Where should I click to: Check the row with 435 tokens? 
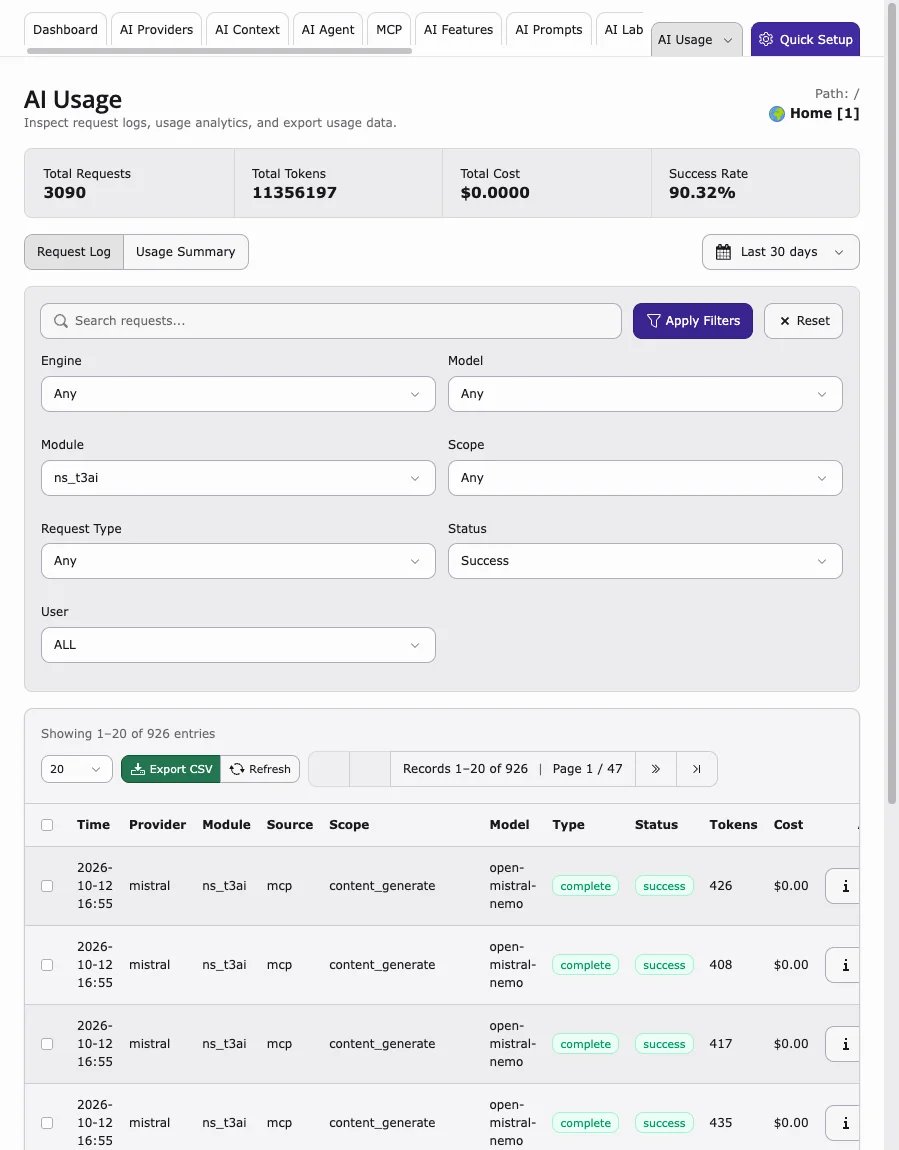47,1123
